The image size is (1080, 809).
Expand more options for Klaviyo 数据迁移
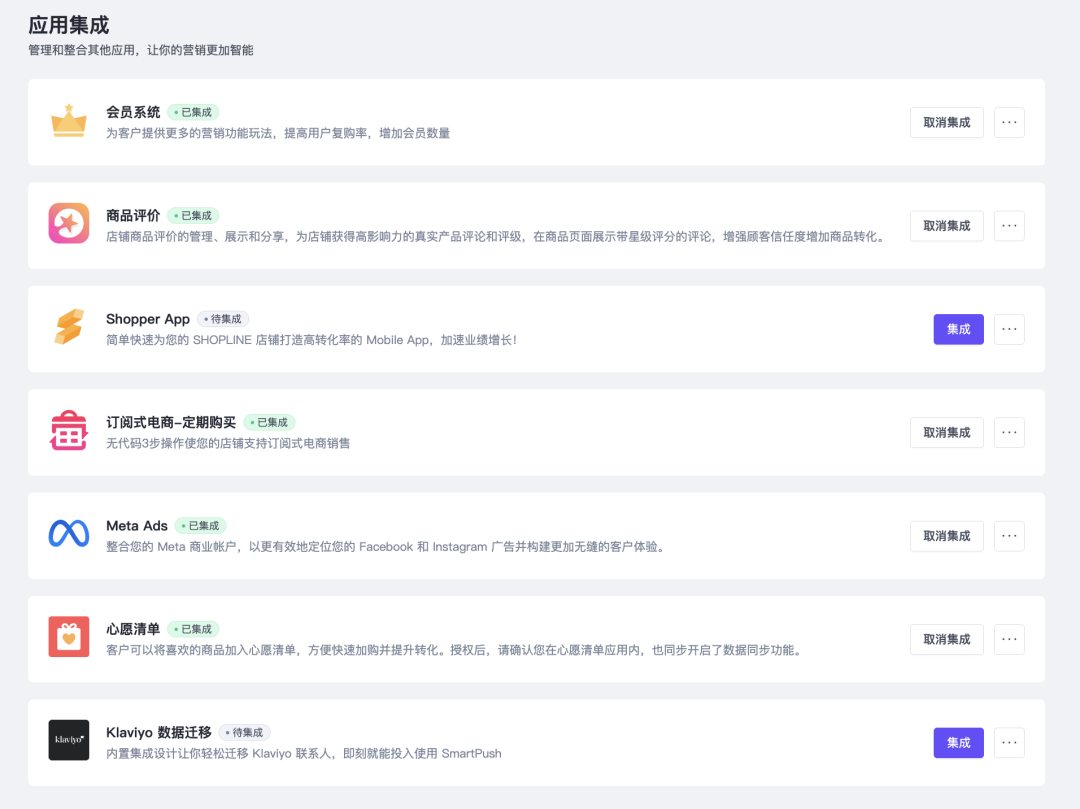[x=1009, y=742]
